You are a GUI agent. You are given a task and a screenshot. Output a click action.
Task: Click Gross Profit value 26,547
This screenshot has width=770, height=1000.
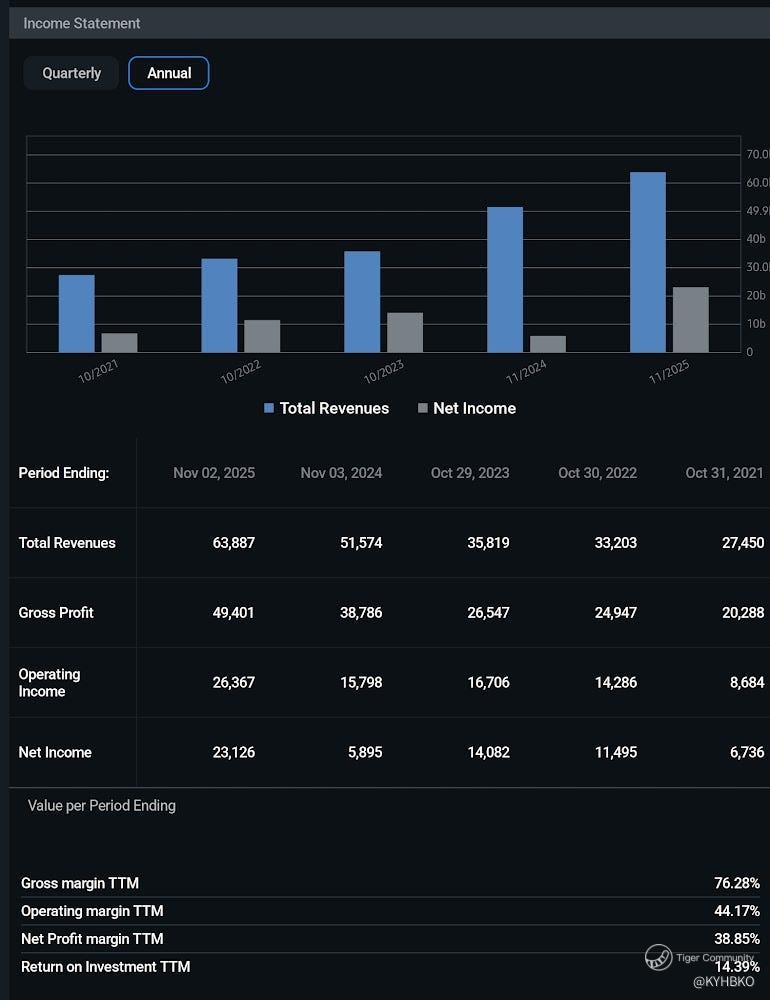point(489,612)
